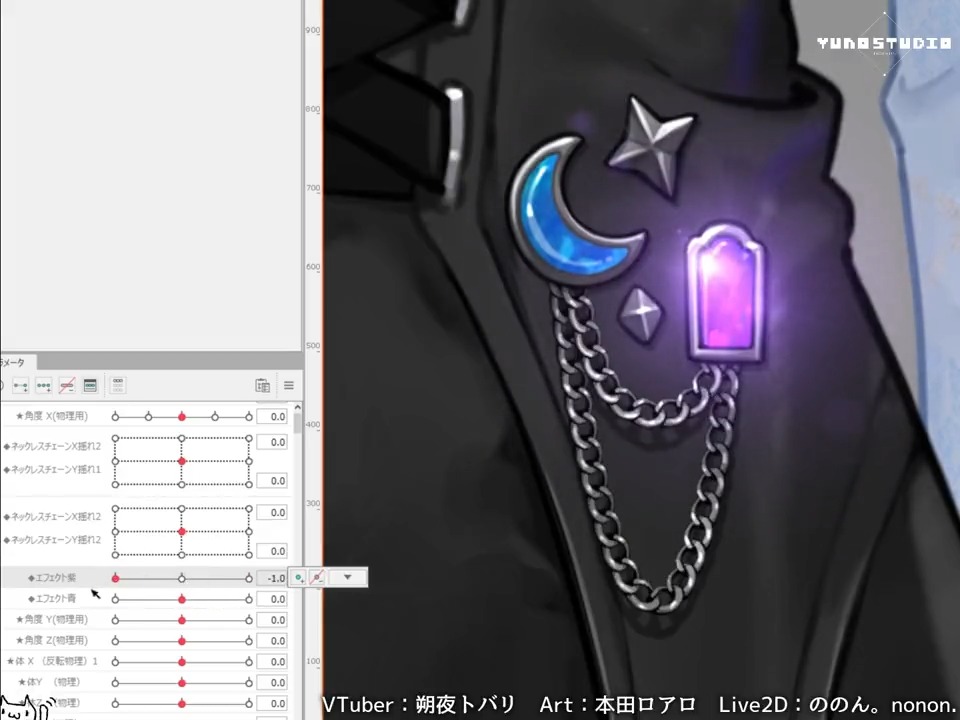Click the エフェクト紫 slider middle key point
Viewport: 960px width, 720px height.
pos(182,579)
